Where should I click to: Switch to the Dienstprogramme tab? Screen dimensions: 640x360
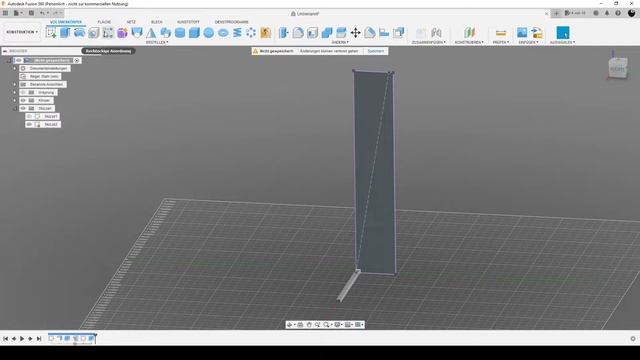[231, 22]
